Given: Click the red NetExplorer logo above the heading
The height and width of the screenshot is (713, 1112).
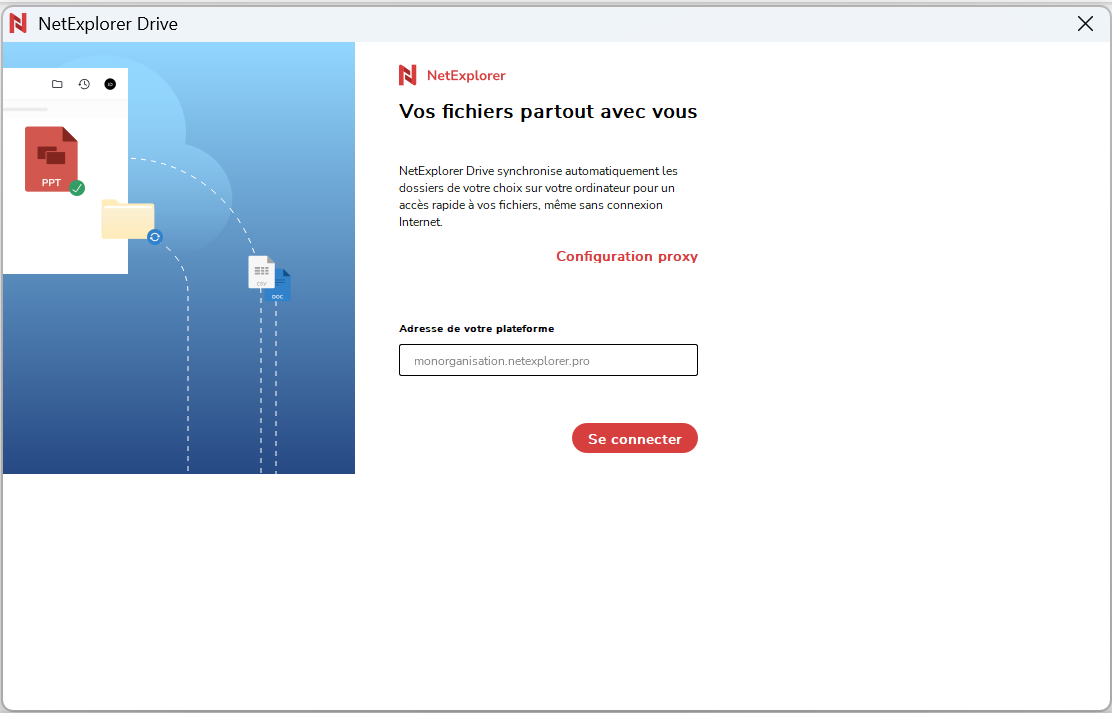Looking at the screenshot, I should pos(408,75).
